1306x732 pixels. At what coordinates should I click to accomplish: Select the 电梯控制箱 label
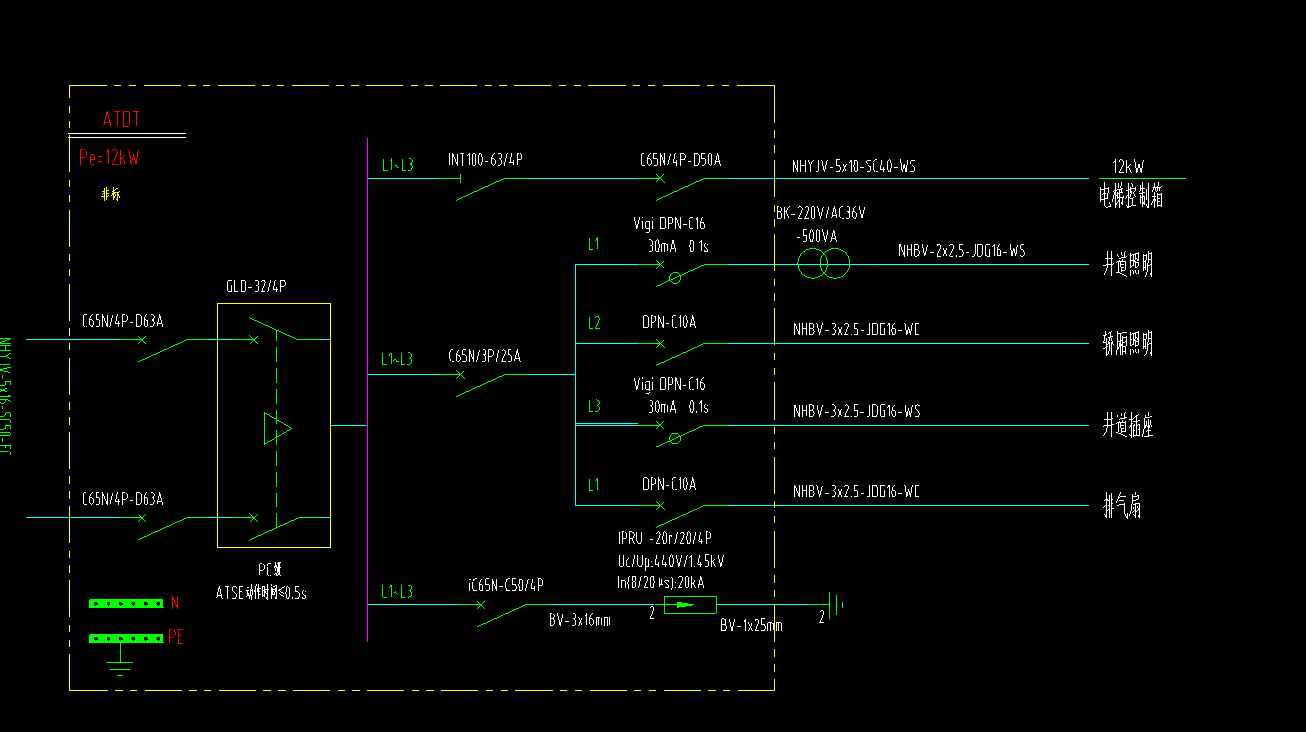(1131, 197)
